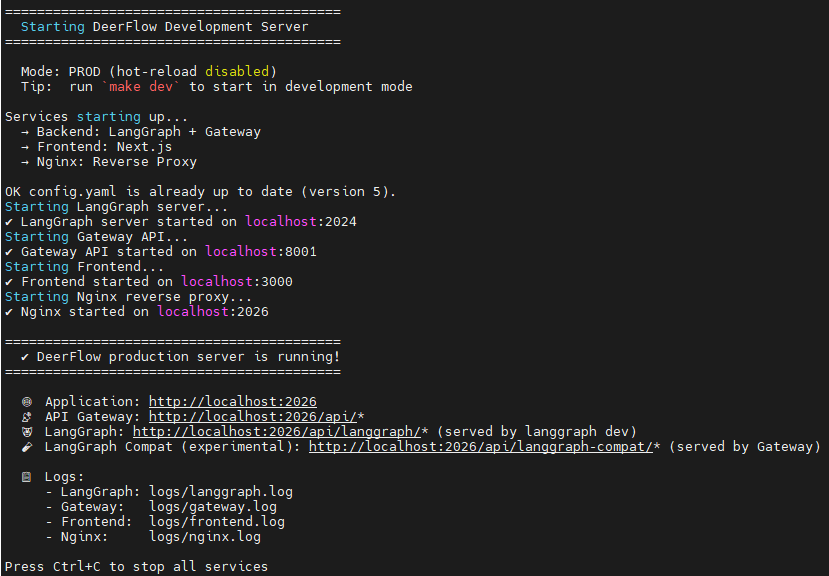Click 'Services starting up...' line
The width and height of the screenshot is (829, 576).
coord(96,116)
